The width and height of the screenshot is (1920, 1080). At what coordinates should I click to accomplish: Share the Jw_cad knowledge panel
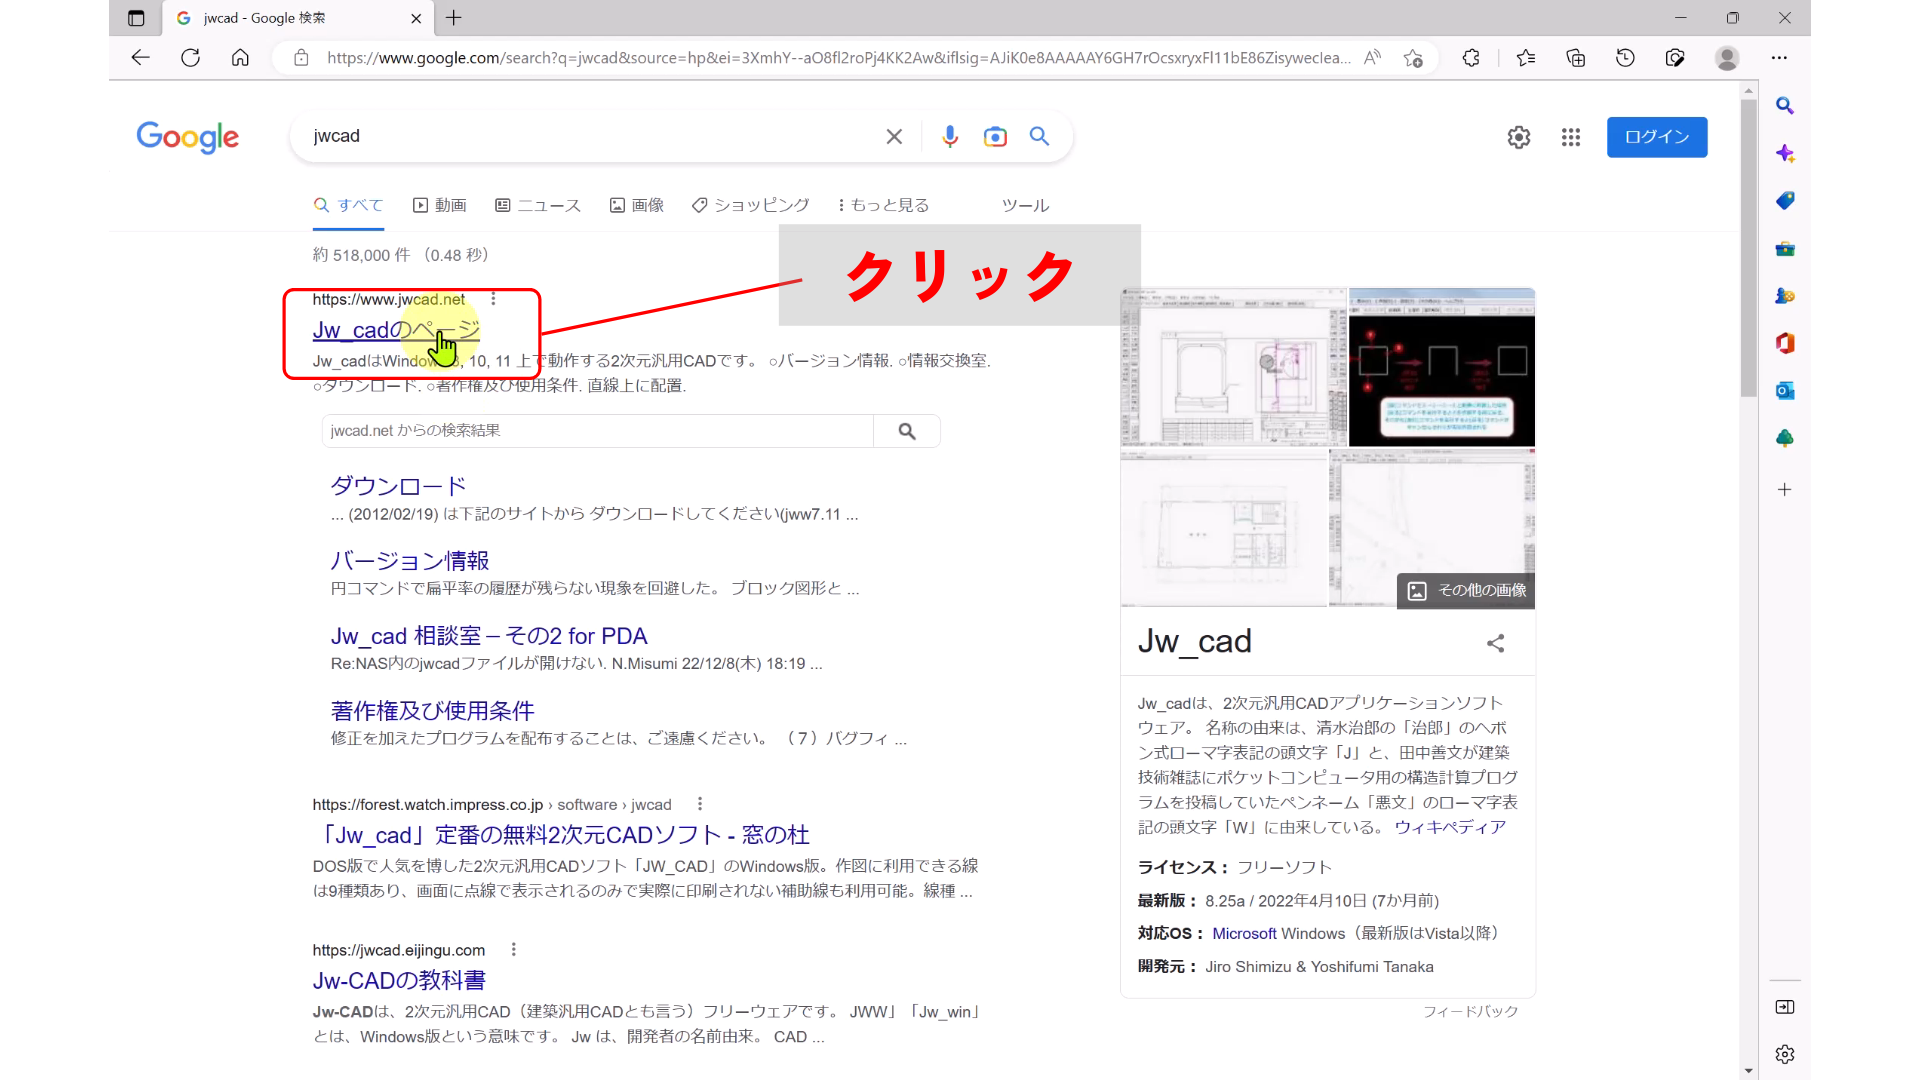coord(1495,643)
